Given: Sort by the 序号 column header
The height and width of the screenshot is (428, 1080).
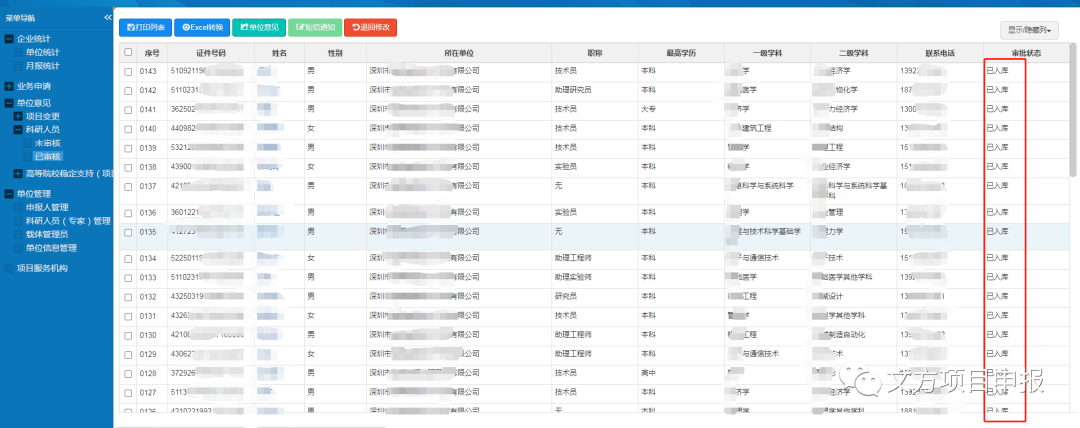Looking at the screenshot, I should [x=152, y=53].
